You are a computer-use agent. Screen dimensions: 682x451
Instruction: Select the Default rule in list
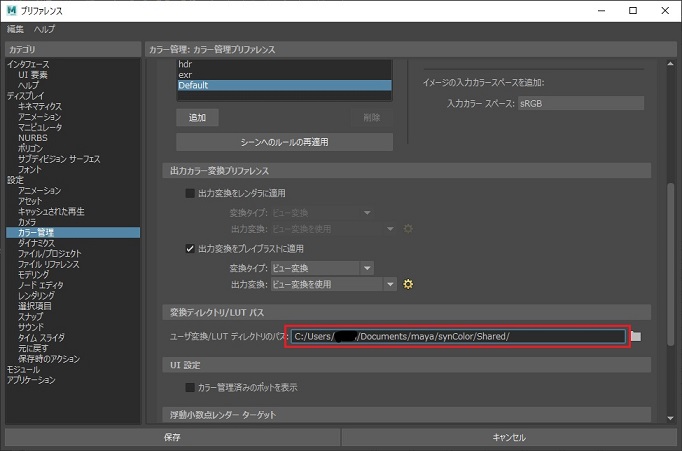[284, 85]
